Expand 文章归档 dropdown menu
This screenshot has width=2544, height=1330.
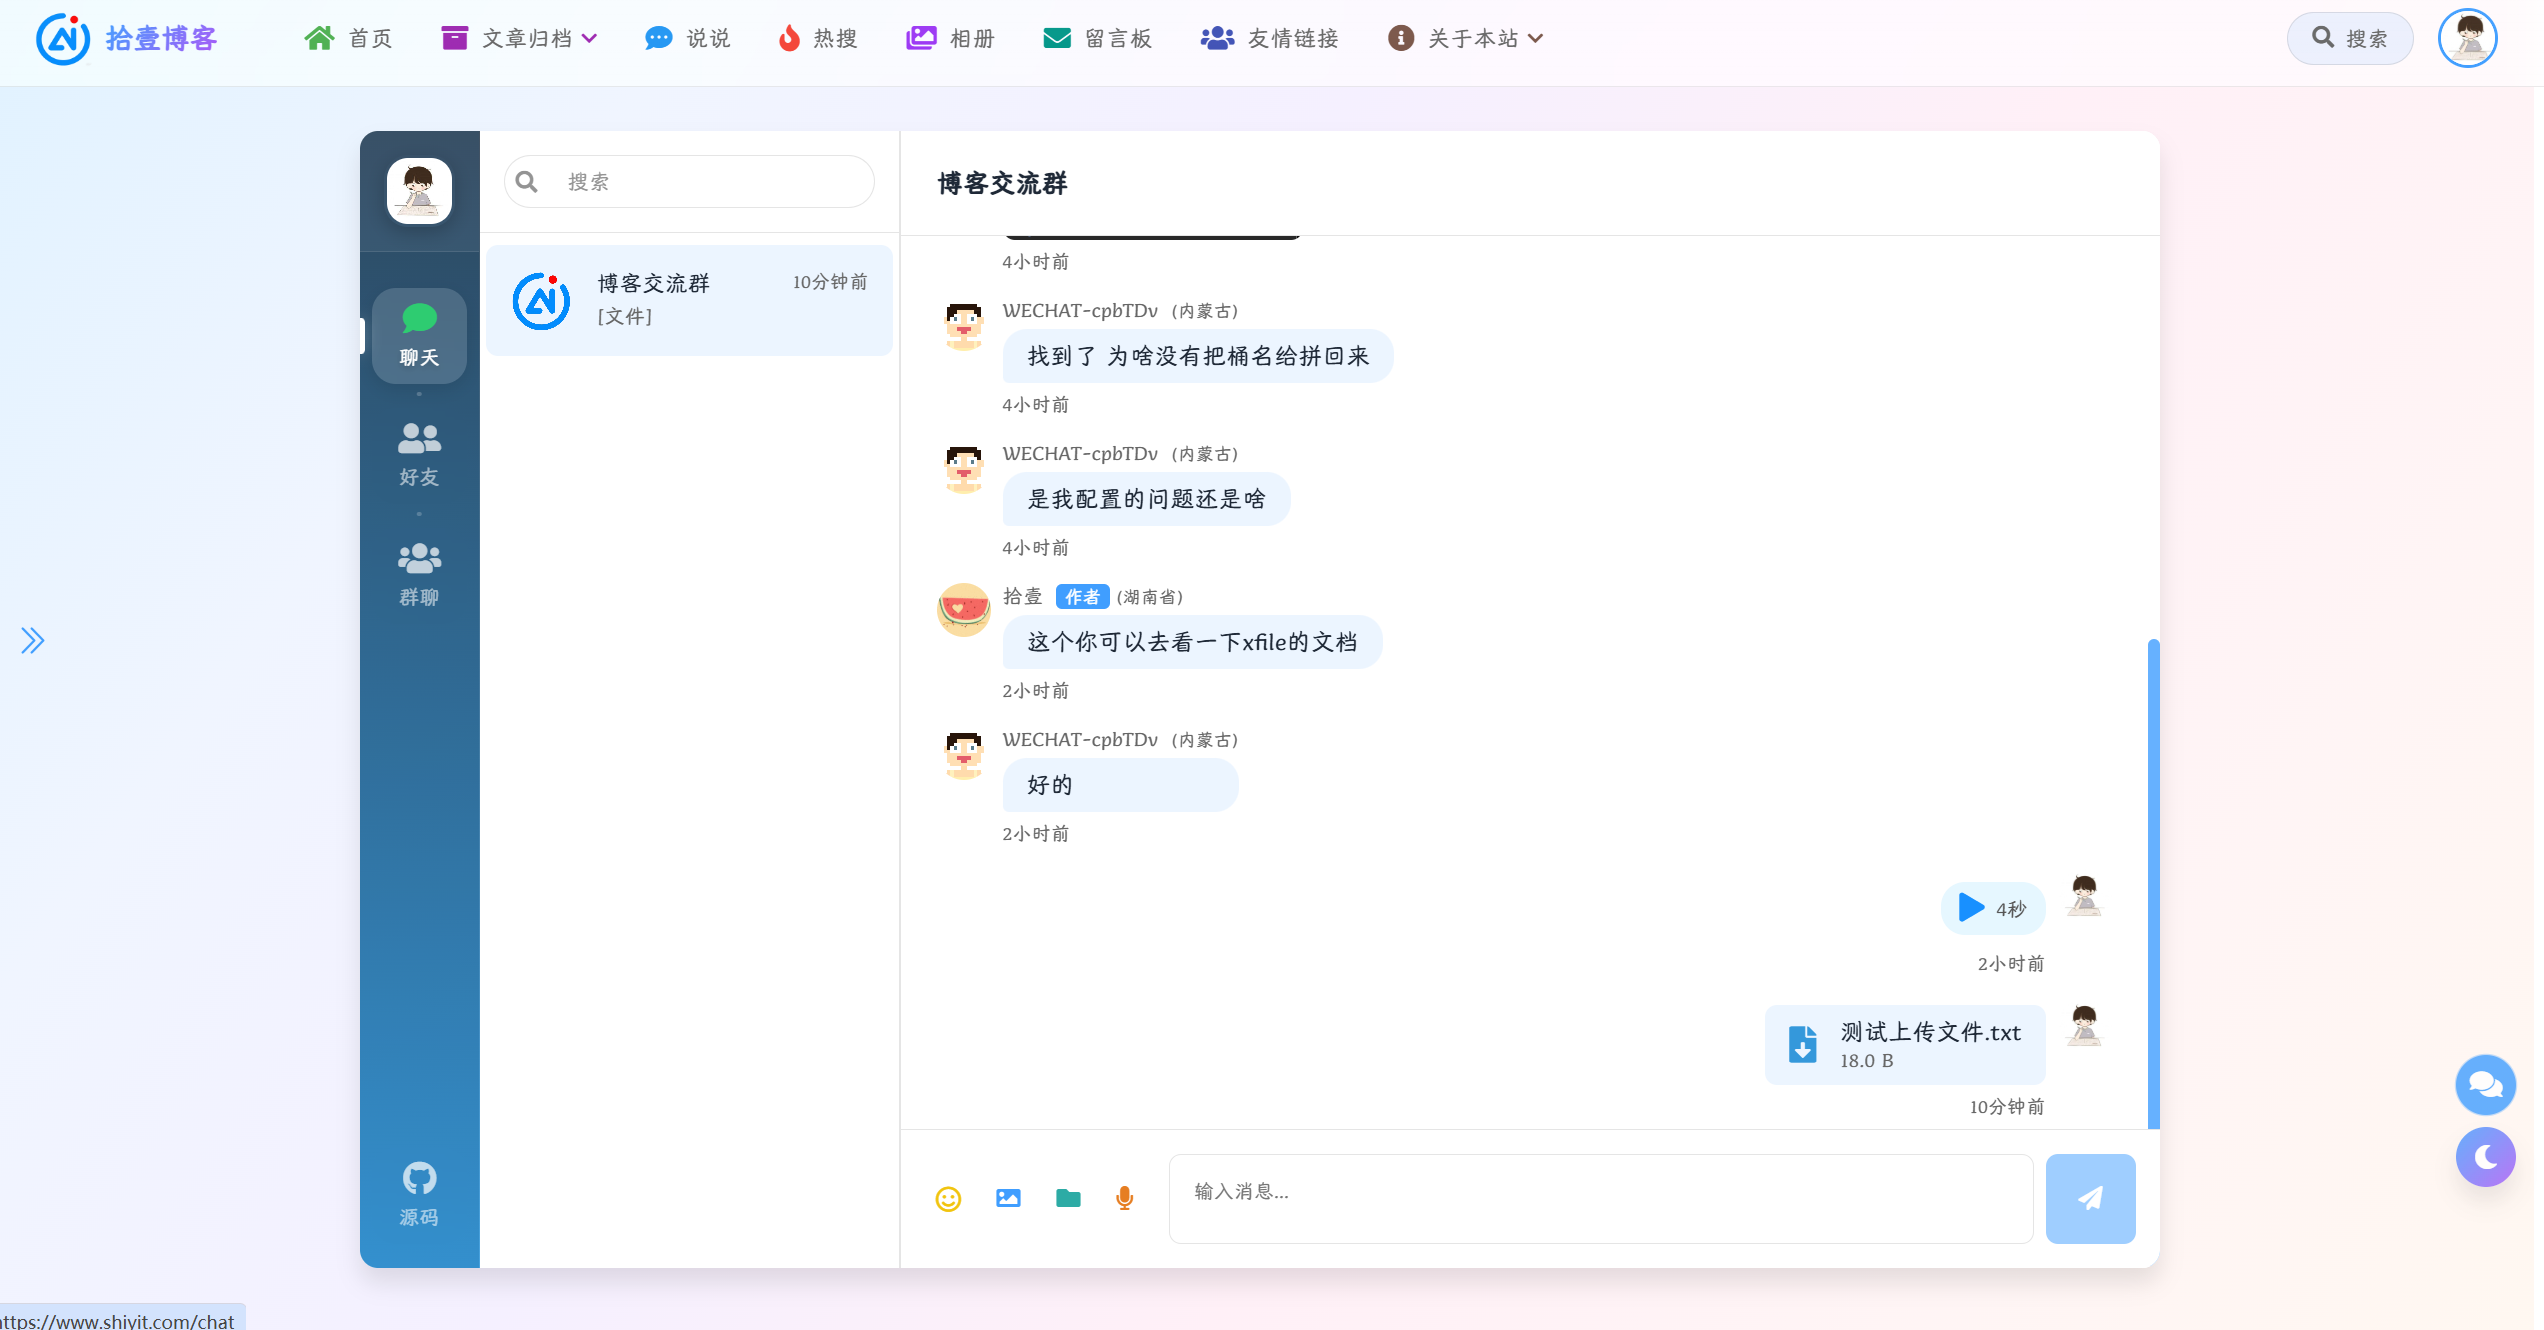point(520,39)
